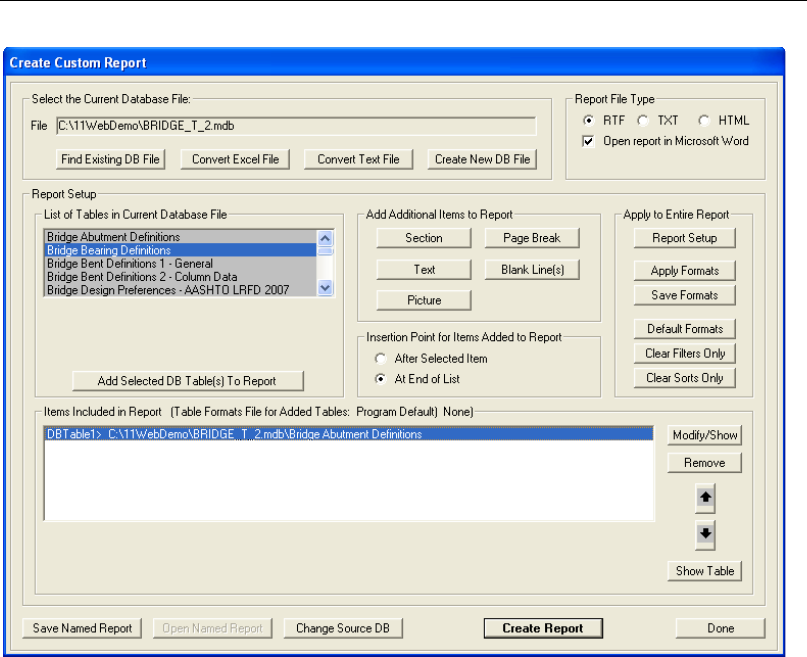Add a Picture to the report
This screenshot has width=807, height=657.
424,300
